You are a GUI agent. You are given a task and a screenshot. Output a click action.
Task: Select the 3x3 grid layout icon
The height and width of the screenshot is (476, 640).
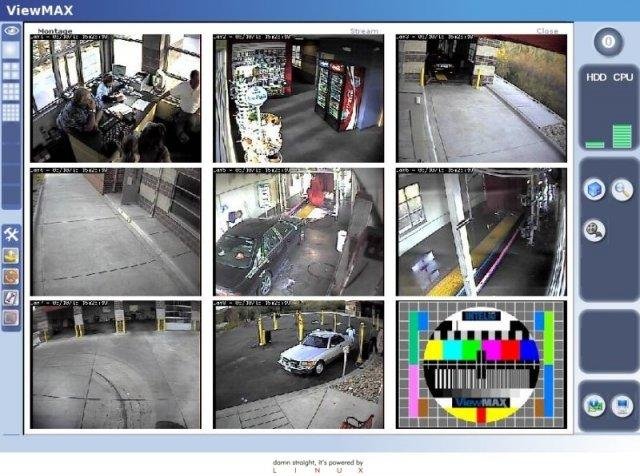click(x=11, y=92)
